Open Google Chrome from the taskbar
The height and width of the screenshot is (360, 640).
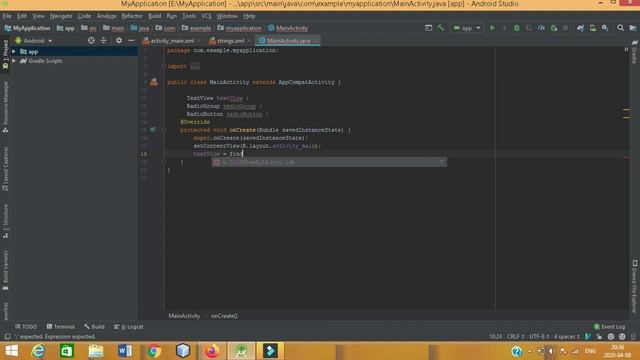[154, 351]
